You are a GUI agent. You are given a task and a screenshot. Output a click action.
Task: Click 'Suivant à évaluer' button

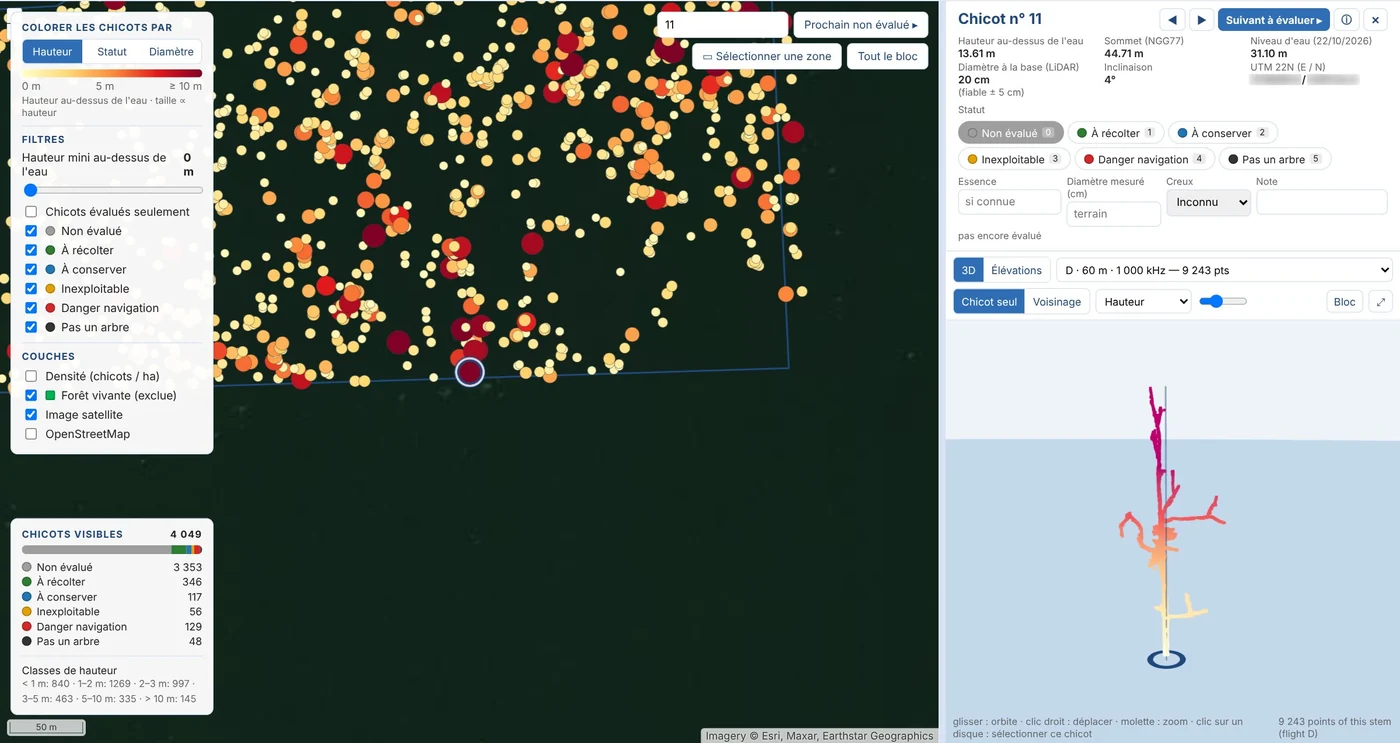coord(1274,20)
